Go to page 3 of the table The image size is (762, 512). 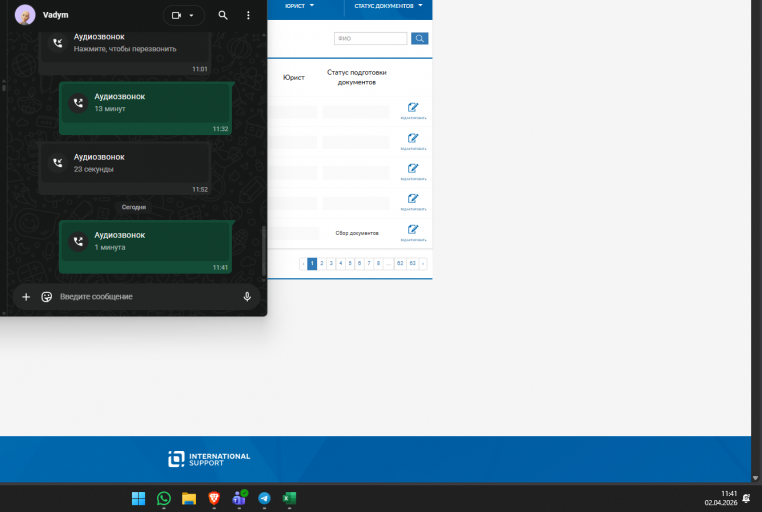tap(331, 263)
